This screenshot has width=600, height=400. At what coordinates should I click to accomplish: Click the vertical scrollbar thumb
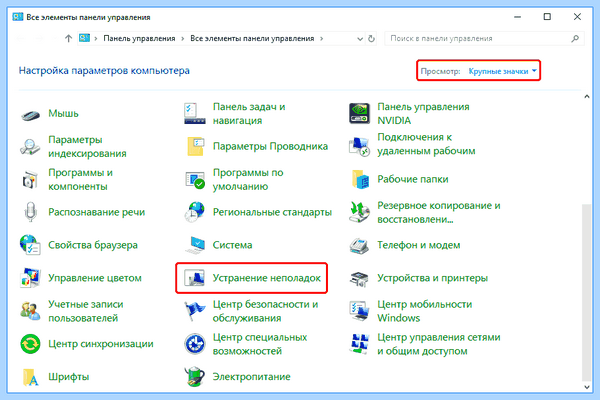pos(587,292)
